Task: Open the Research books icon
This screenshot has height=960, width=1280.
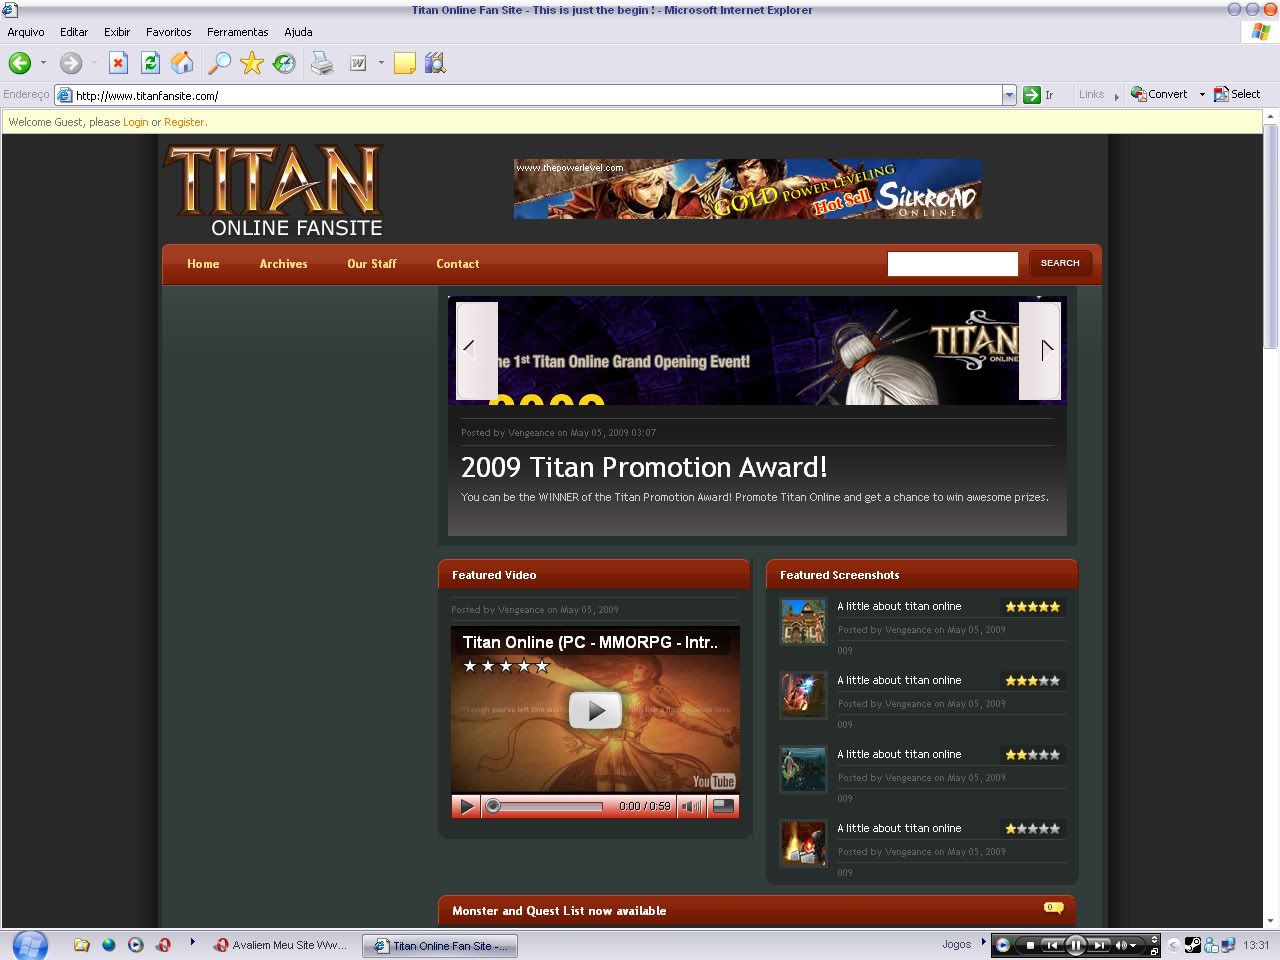Action: pos(434,63)
